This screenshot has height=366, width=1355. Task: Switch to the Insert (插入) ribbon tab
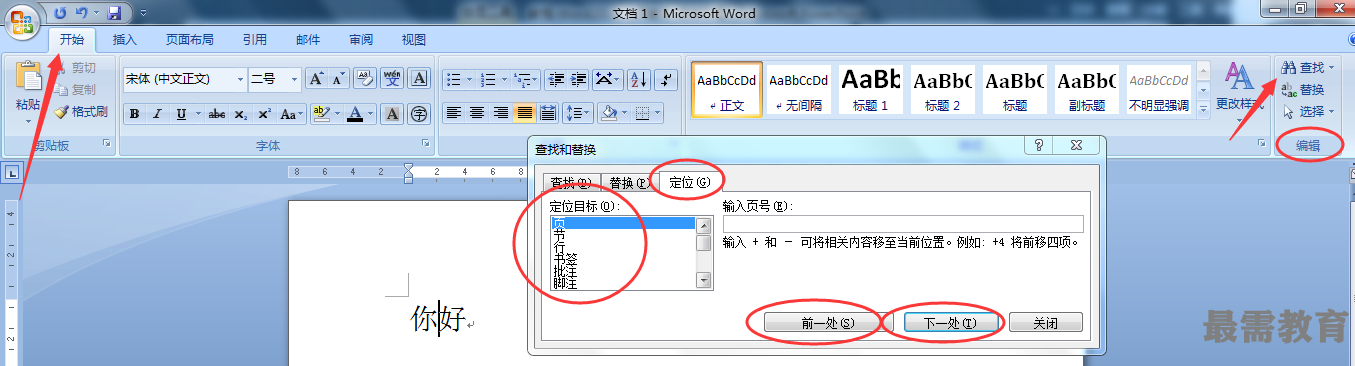tap(125, 40)
